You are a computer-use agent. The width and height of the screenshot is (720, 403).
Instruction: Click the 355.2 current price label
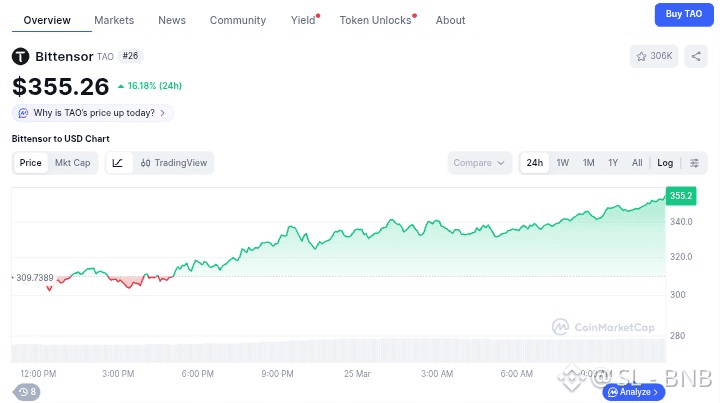point(681,196)
